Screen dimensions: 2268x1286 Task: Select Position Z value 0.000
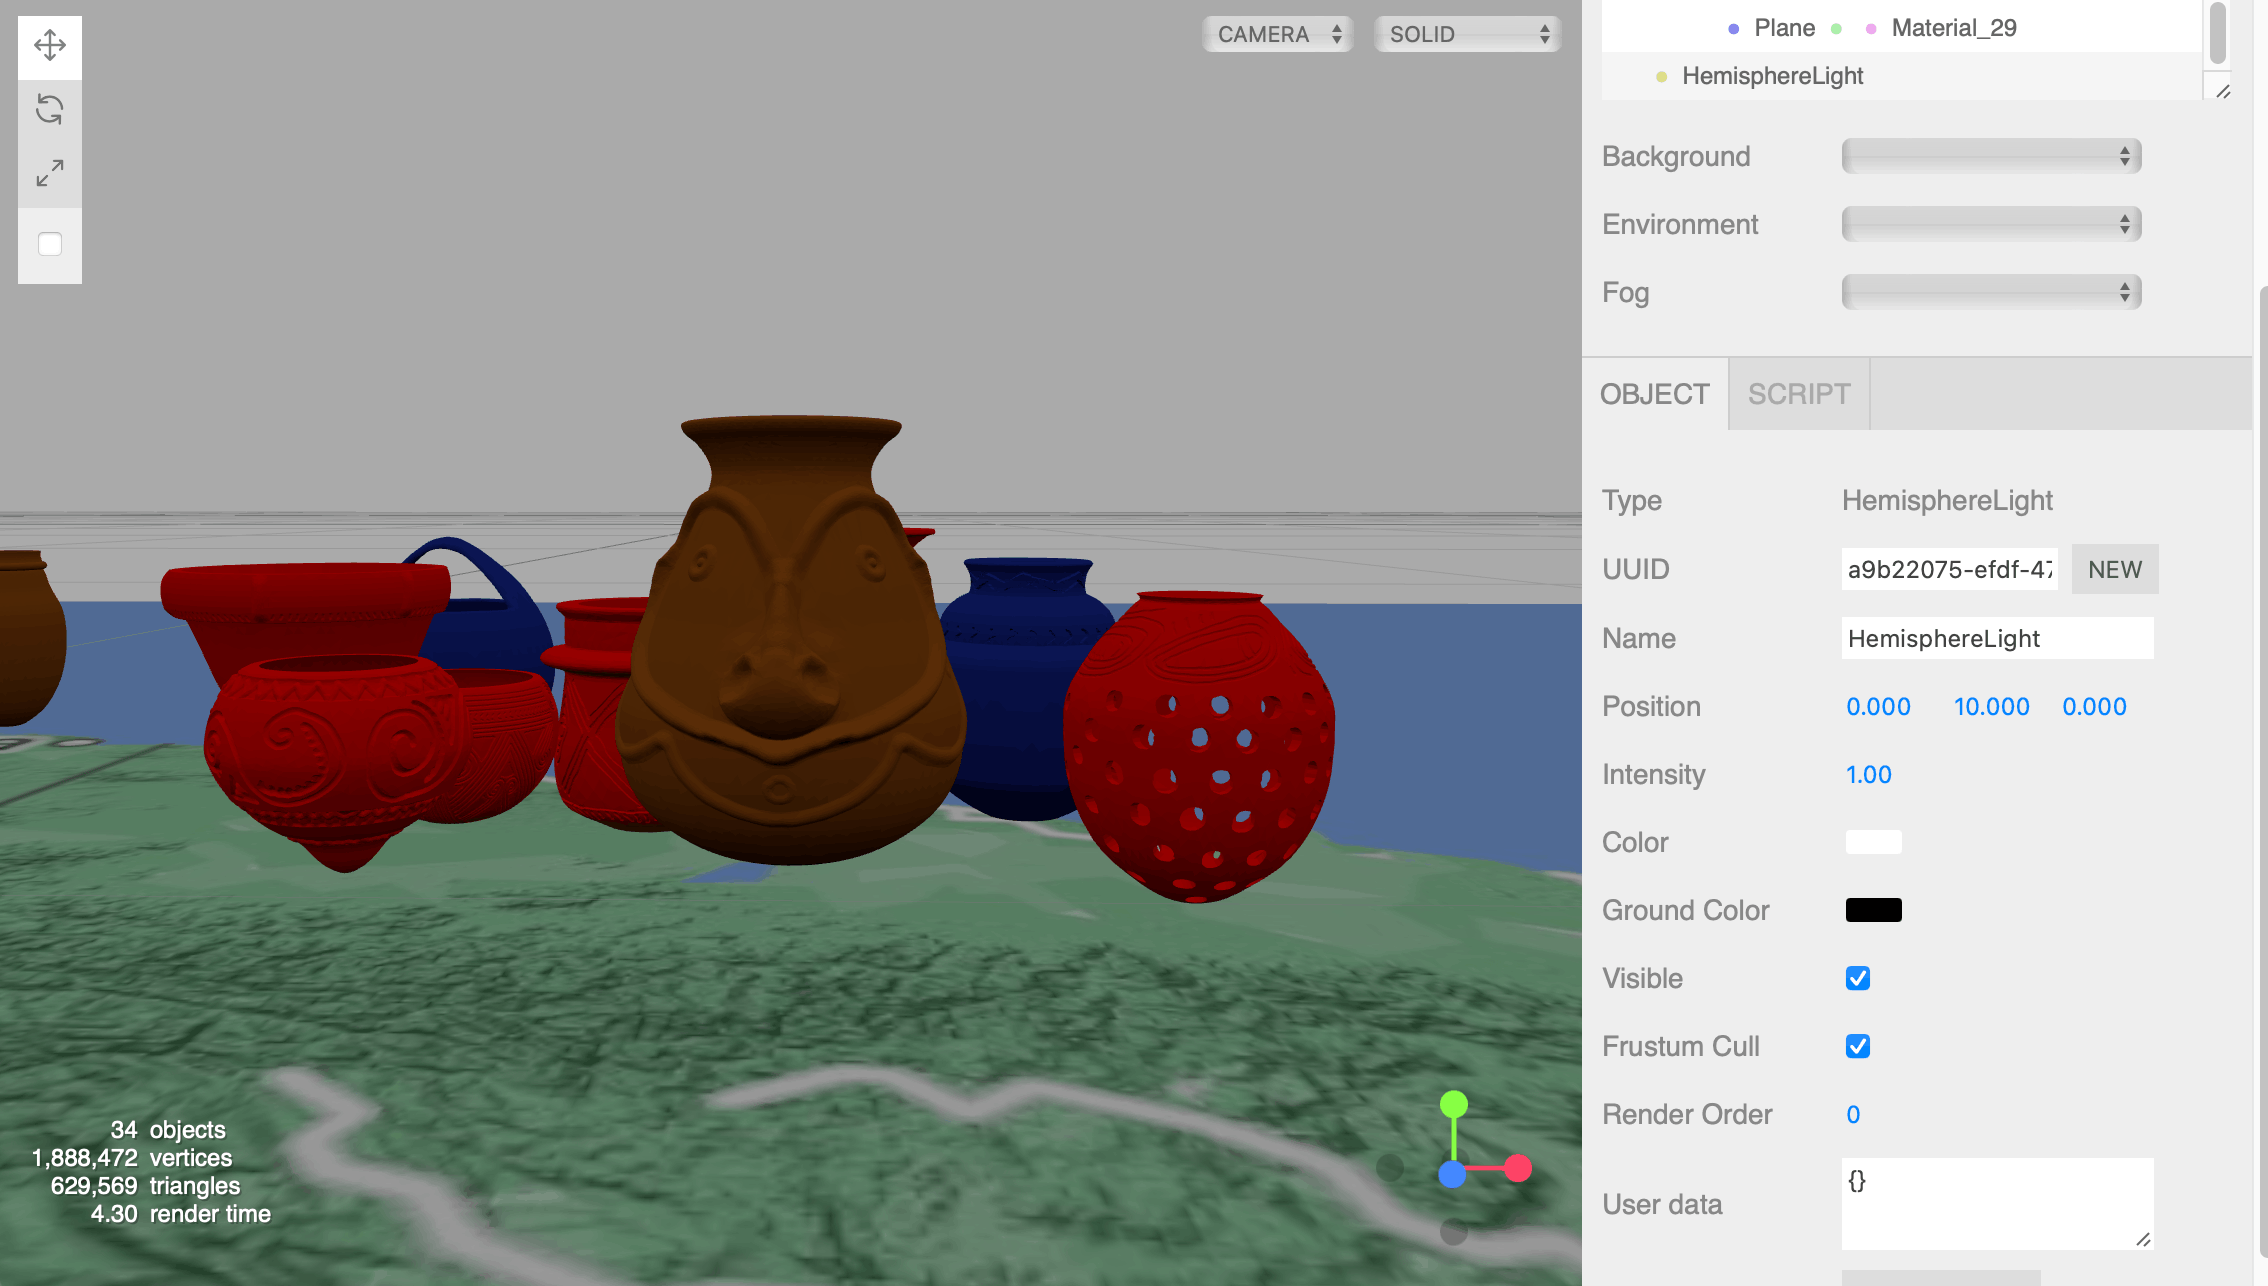point(2094,706)
